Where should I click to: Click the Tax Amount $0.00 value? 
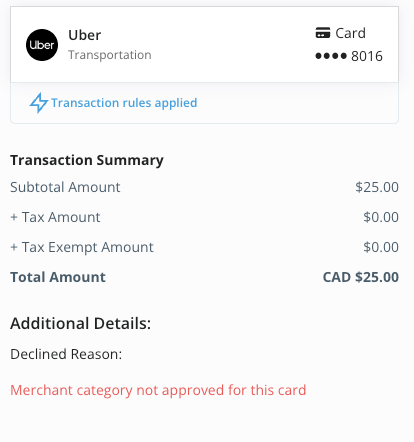pos(381,217)
